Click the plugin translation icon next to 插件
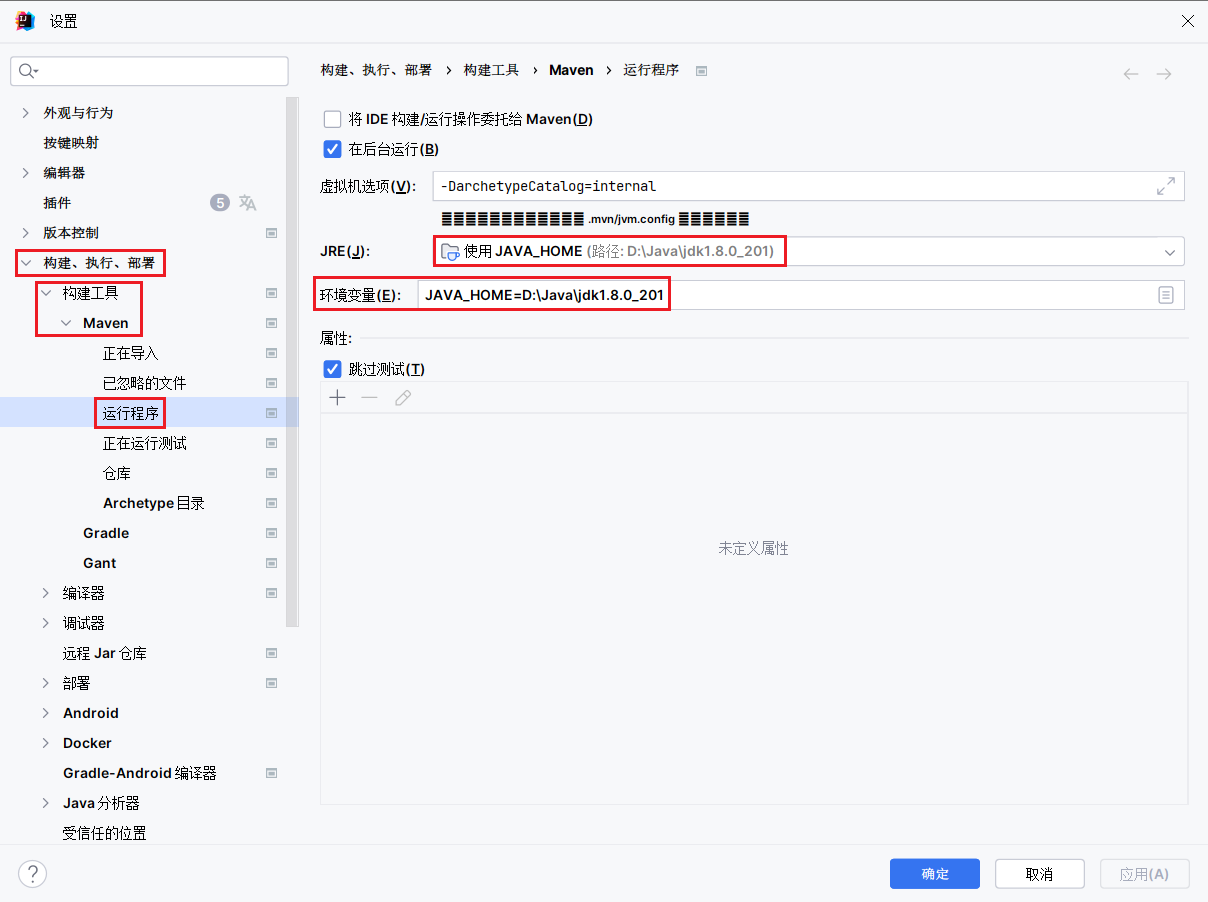The image size is (1208, 902). 248,203
